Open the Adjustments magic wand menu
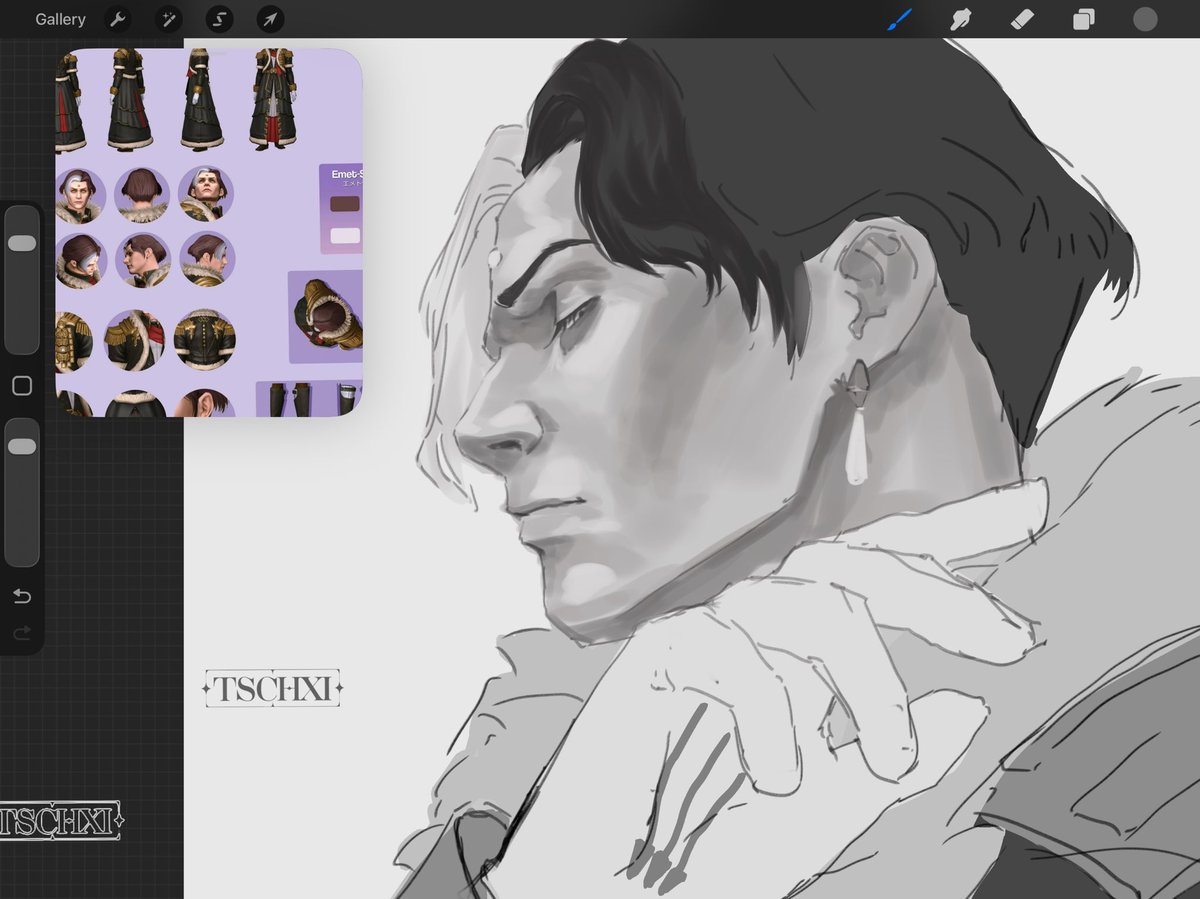The height and width of the screenshot is (899, 1200). point(169,19)
